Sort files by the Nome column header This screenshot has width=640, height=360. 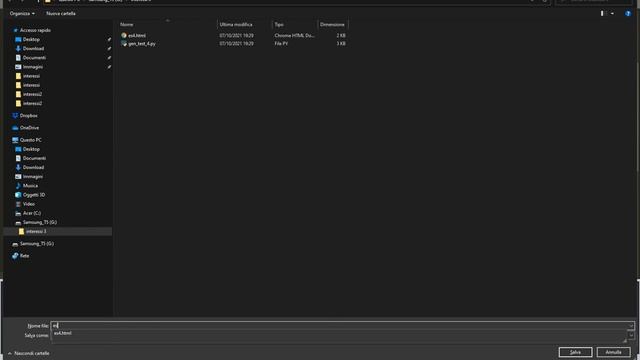click(x=127, y=24)
